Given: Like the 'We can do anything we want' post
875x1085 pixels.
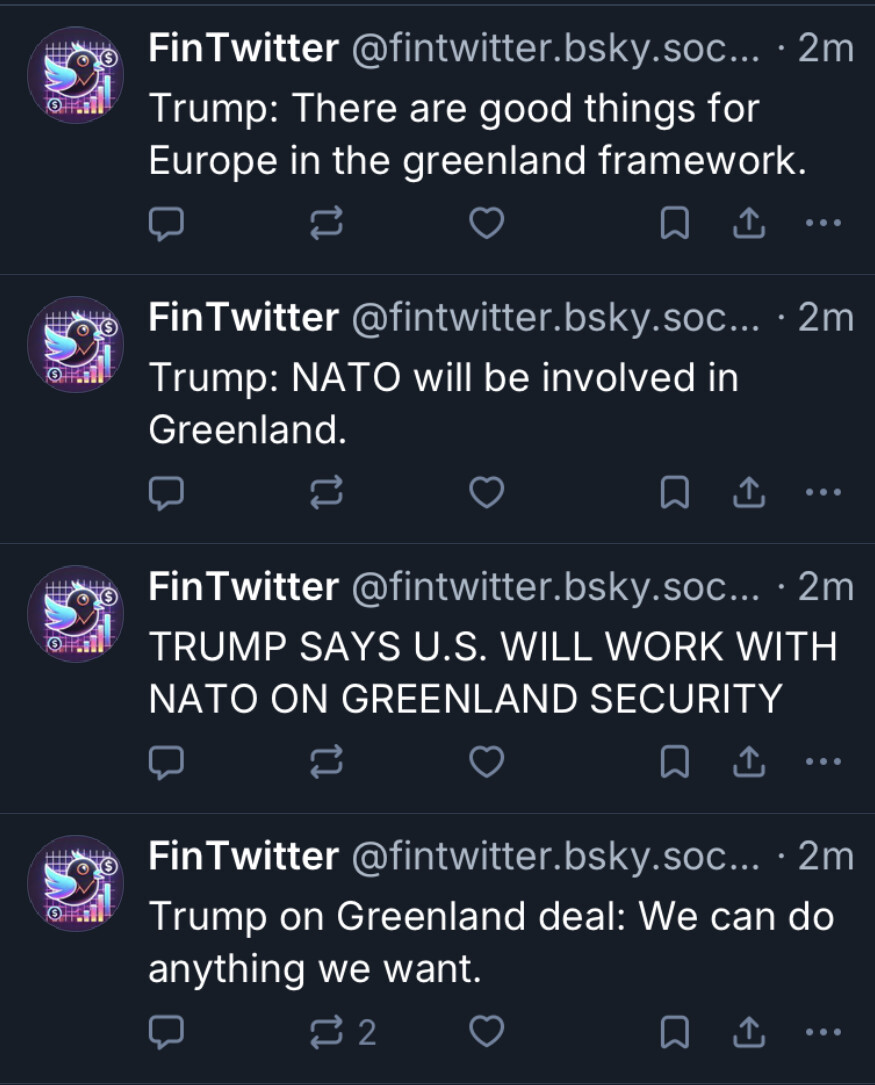Looking at the screenshot, I should pos(486,1032).
